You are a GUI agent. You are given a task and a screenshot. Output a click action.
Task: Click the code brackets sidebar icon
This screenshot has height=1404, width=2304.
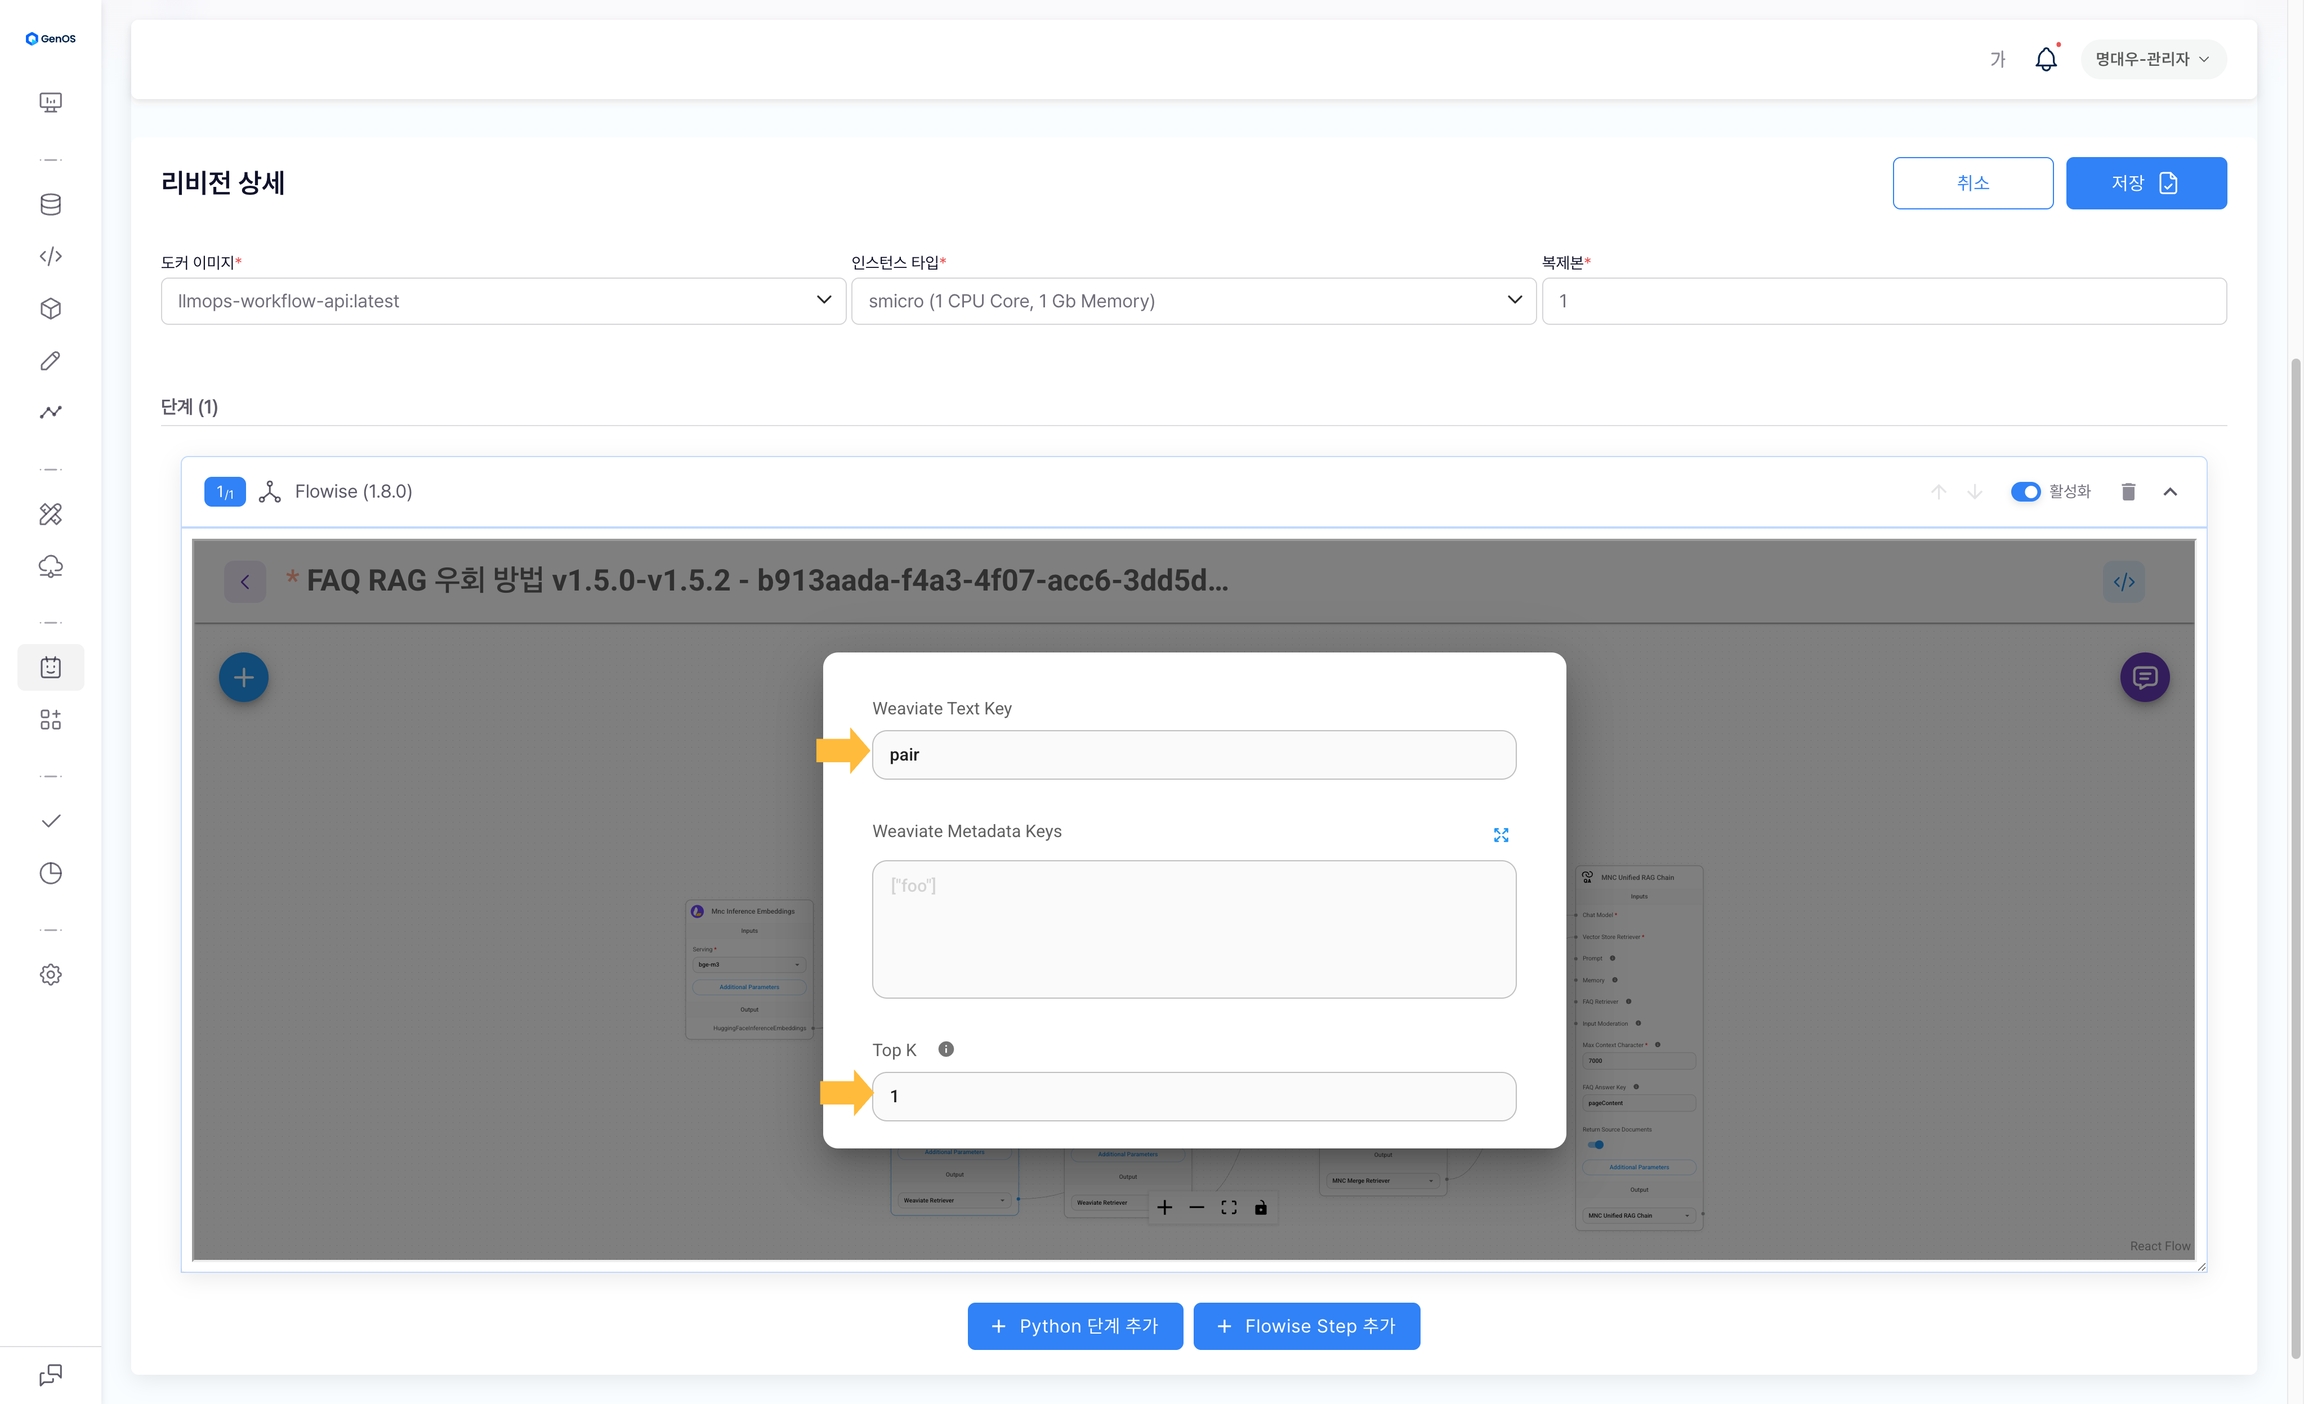51,257
